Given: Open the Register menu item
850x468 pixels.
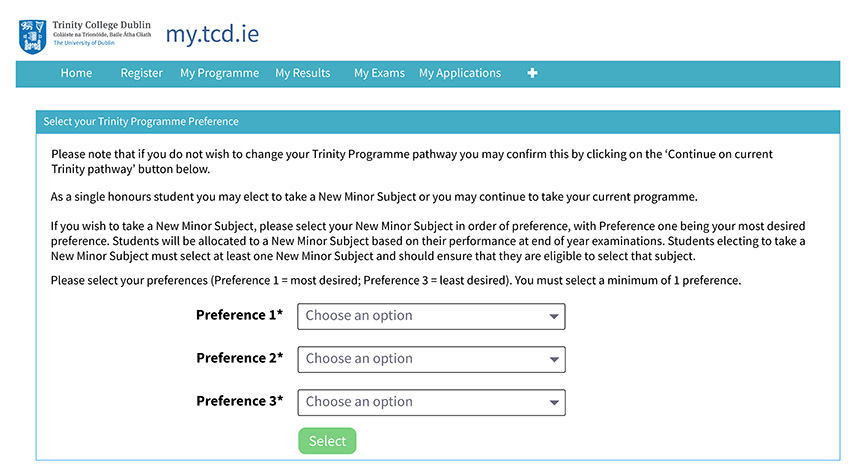Looking at the screenshot, I should coord(141,73).
